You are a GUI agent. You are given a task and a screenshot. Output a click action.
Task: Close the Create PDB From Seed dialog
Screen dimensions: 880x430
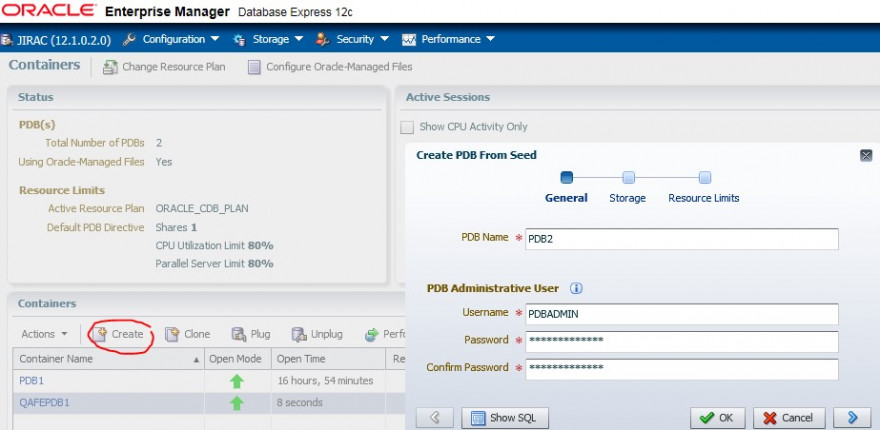point(866,155)
